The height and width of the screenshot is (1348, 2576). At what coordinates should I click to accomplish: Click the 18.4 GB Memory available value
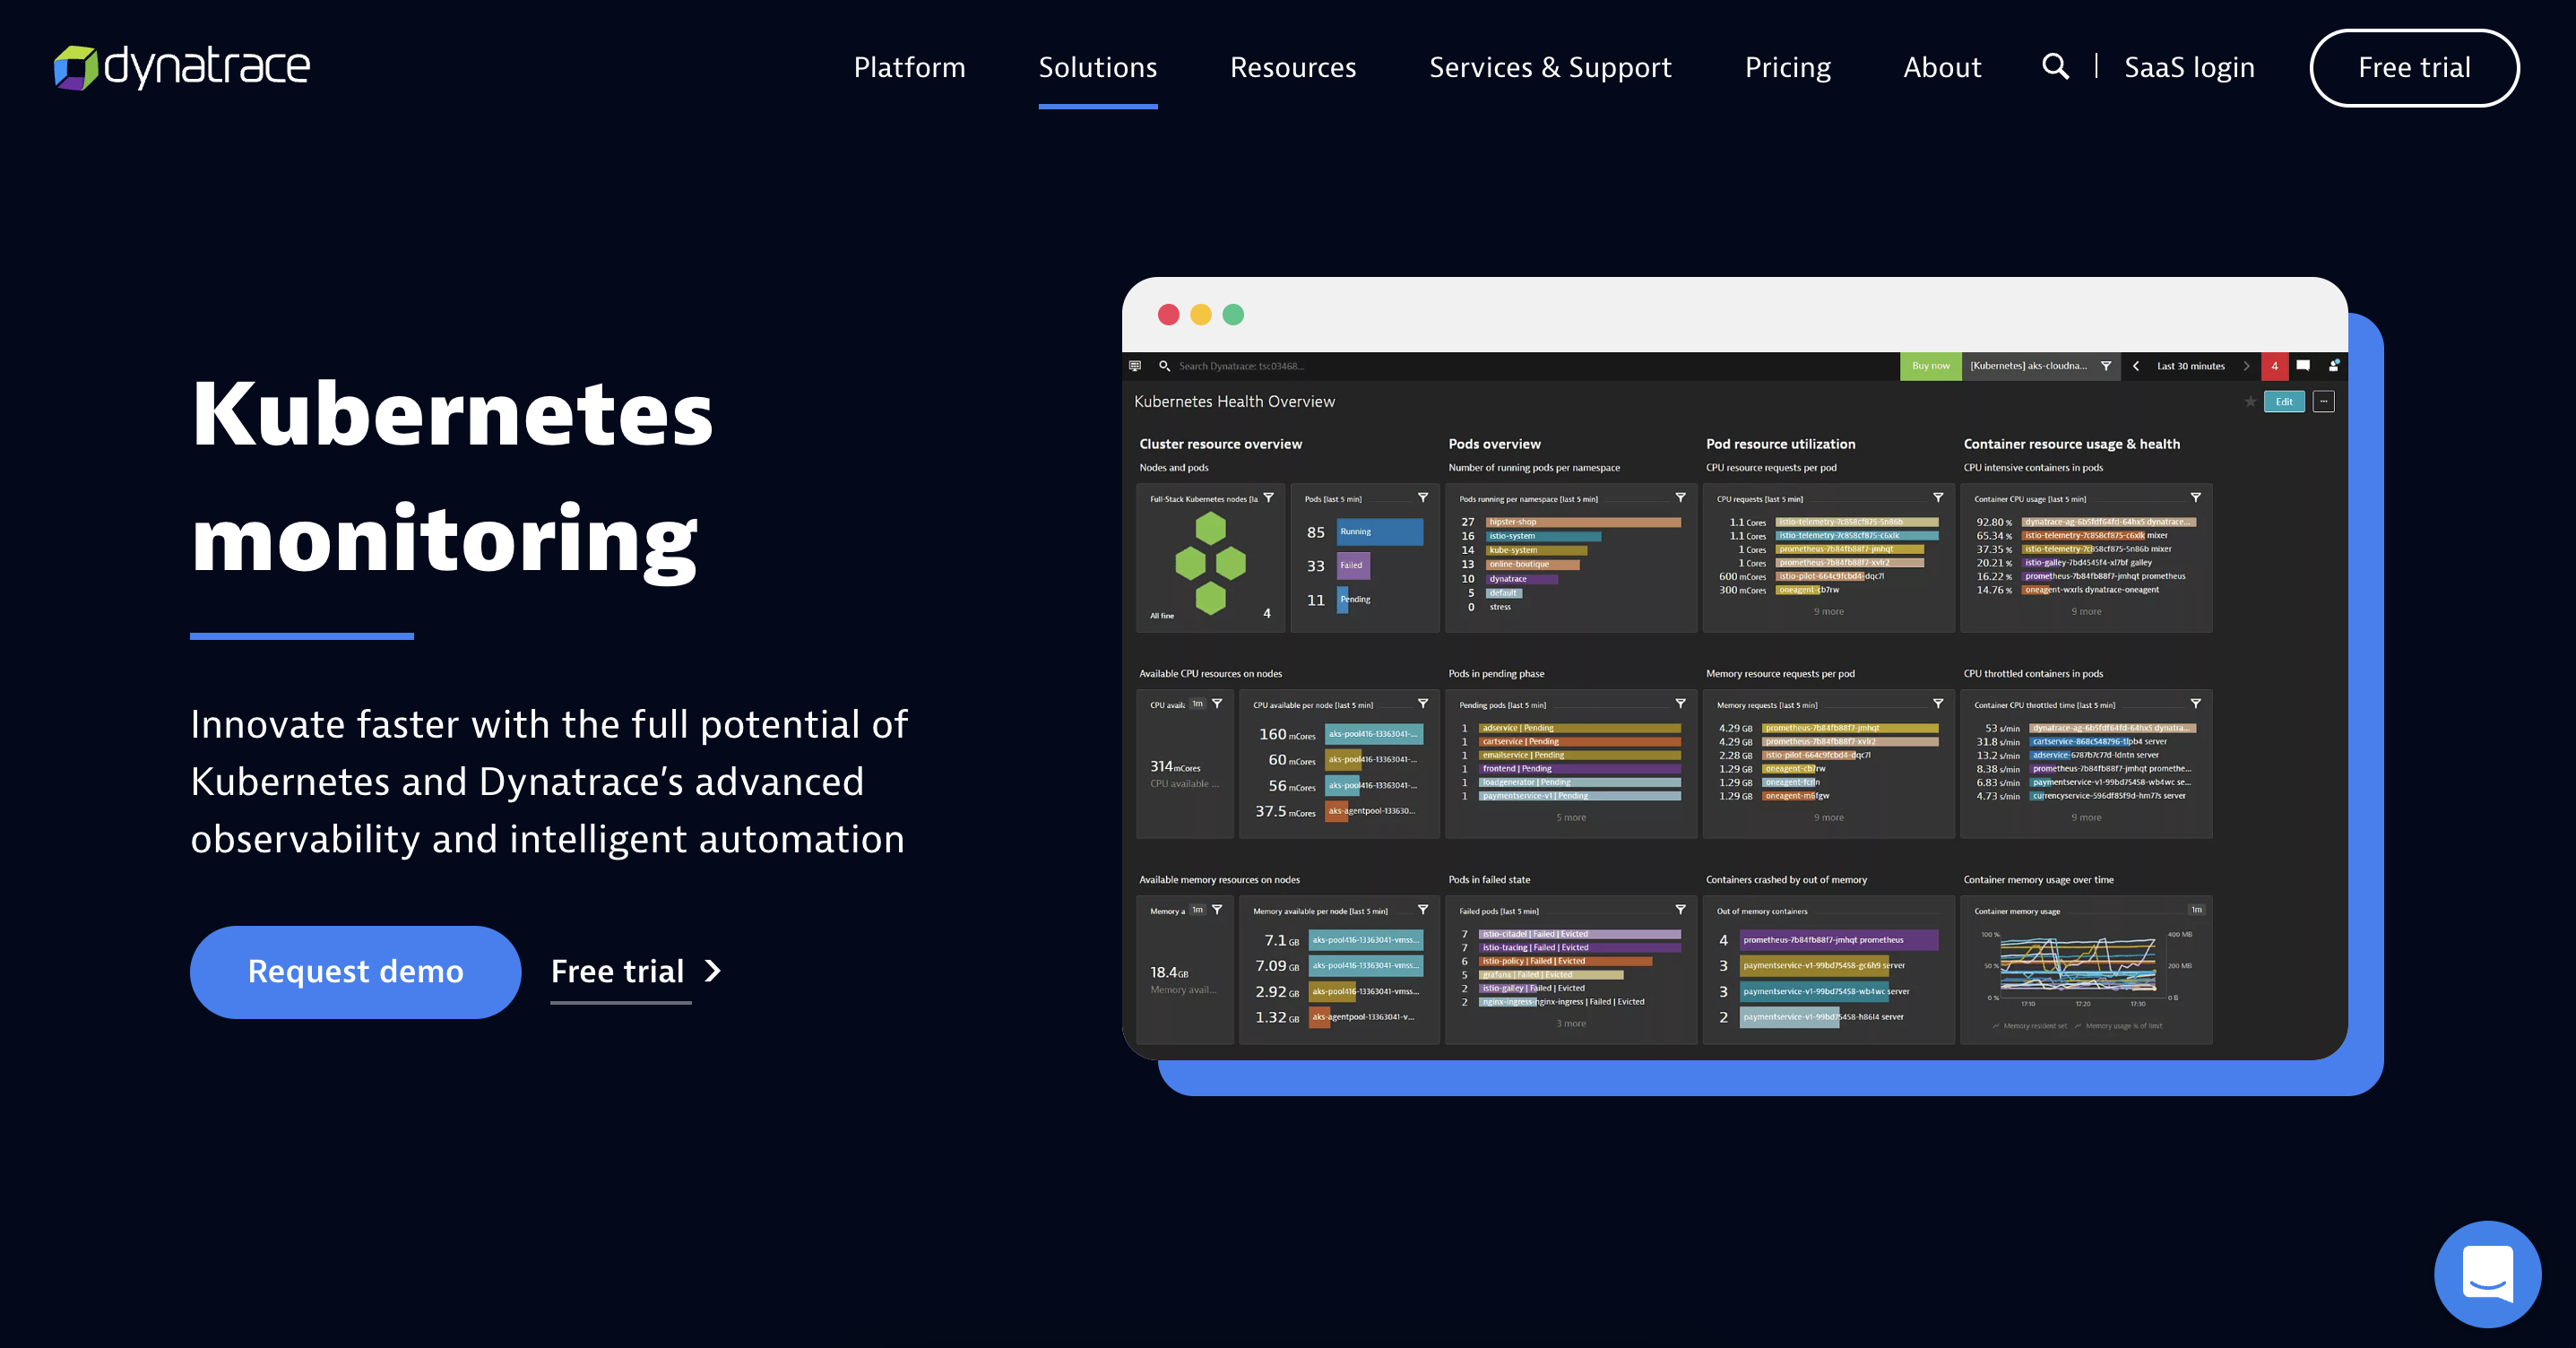tap(1169, 972)
